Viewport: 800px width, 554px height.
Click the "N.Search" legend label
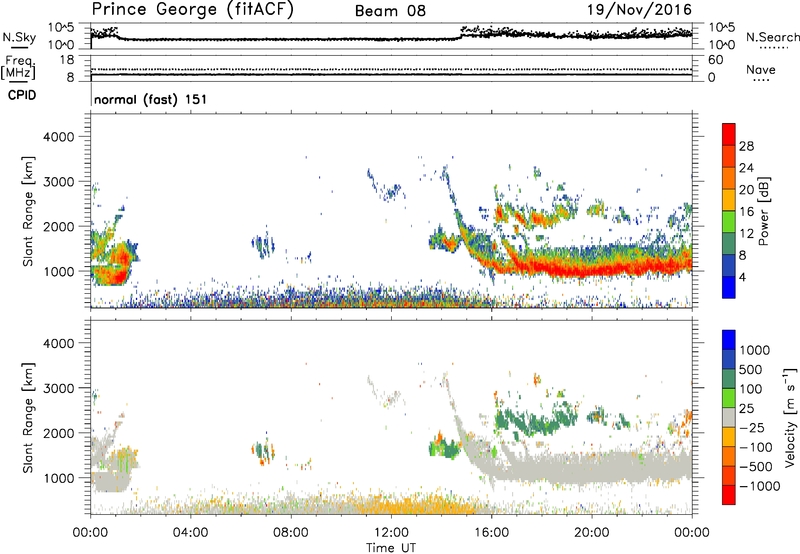773,37
